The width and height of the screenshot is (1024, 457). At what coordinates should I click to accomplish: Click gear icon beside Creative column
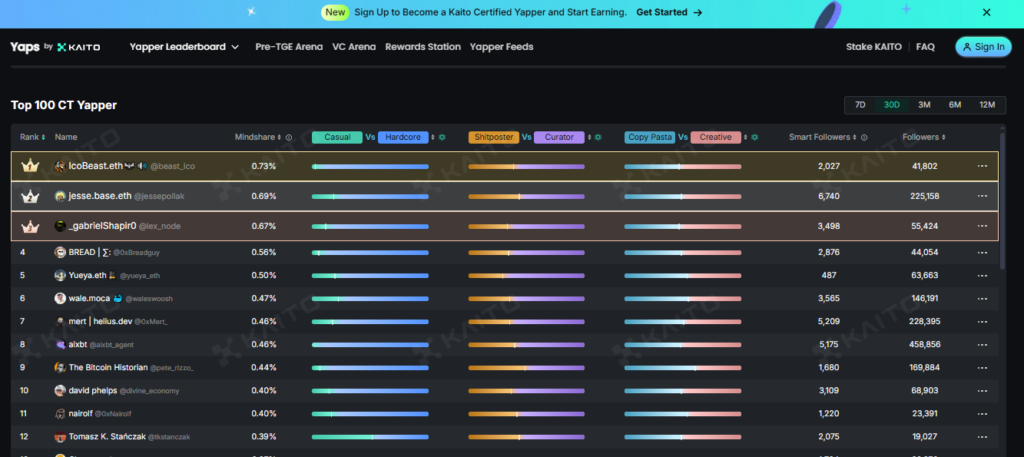(754, 137)
